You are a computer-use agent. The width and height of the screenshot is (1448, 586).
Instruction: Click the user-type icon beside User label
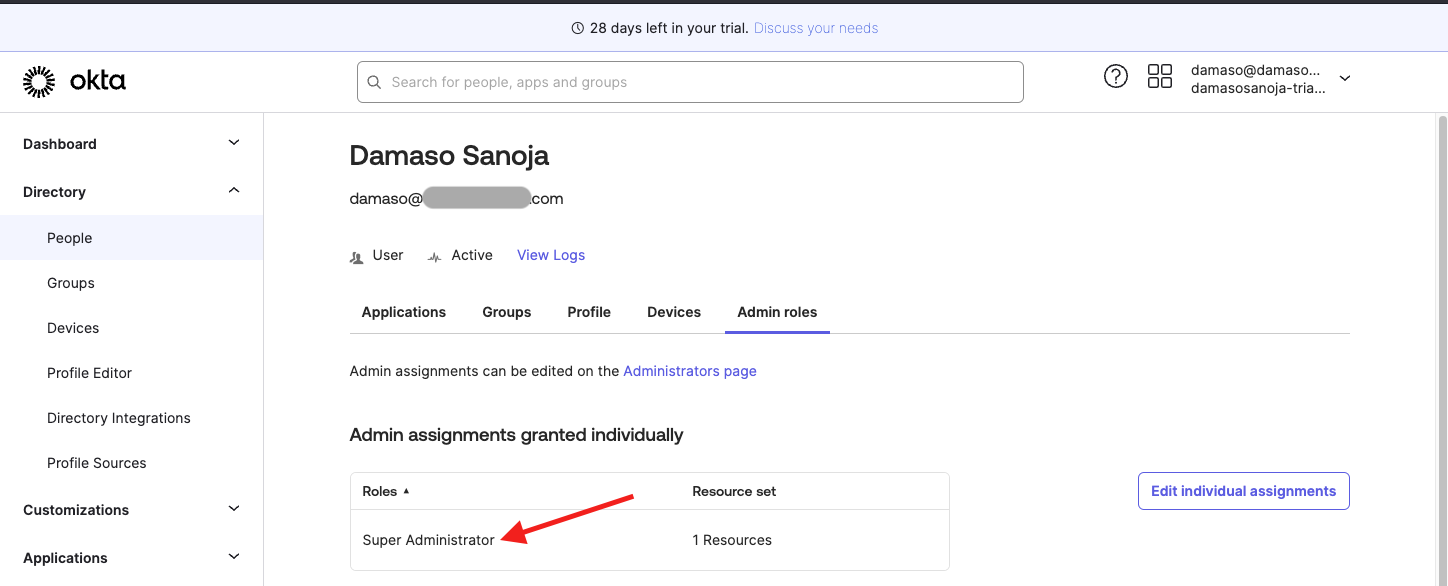[x=356, y=256]
